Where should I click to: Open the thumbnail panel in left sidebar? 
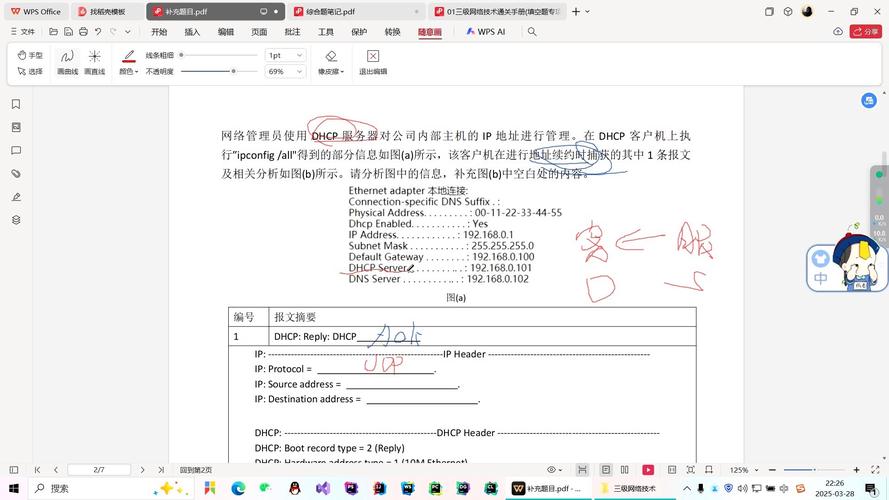coord(16,128)
